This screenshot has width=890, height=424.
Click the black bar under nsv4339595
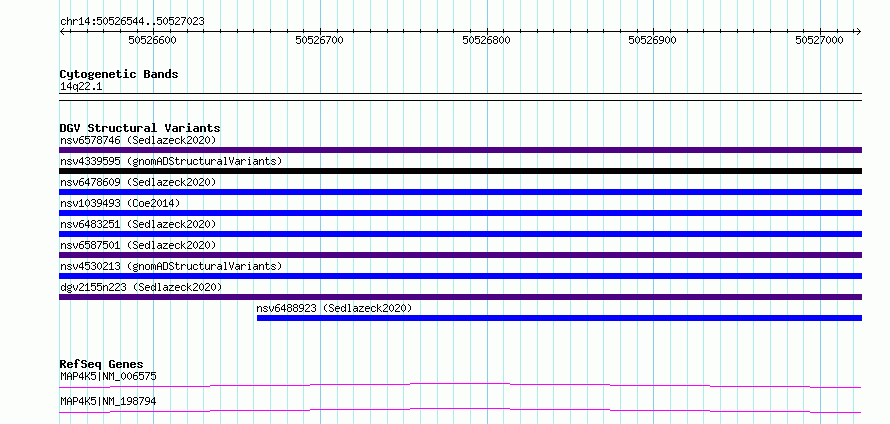(460, 171)
